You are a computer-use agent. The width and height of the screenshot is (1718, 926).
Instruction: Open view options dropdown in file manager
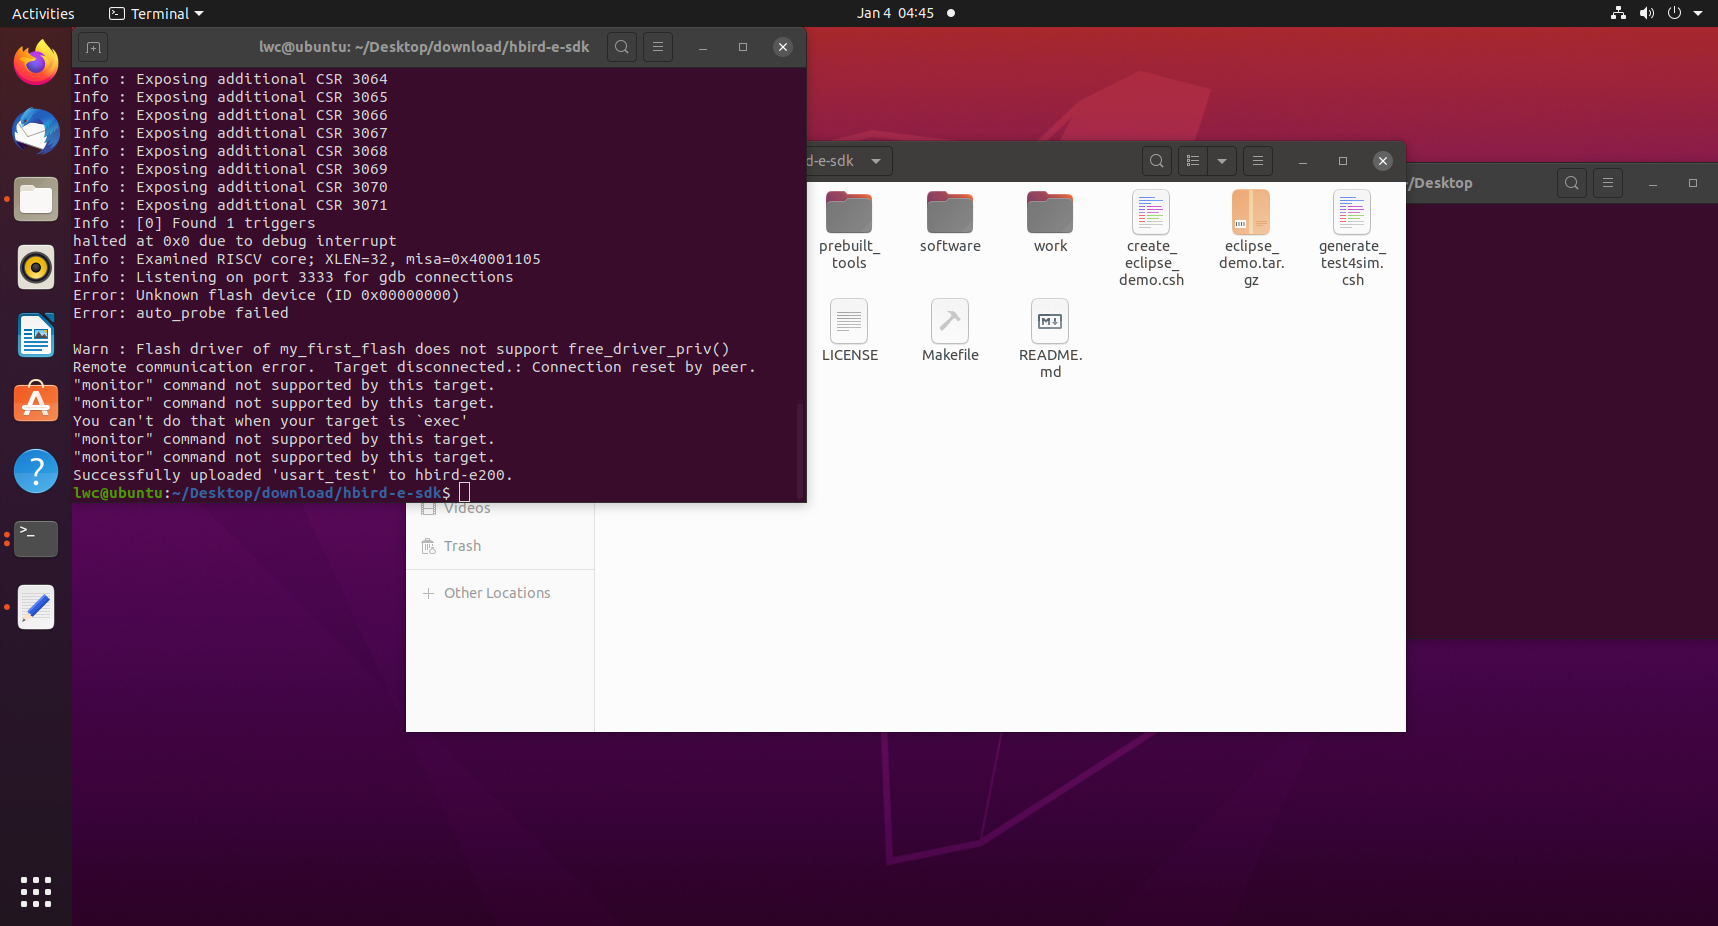pyautogui.click(x=1222, y=161)
